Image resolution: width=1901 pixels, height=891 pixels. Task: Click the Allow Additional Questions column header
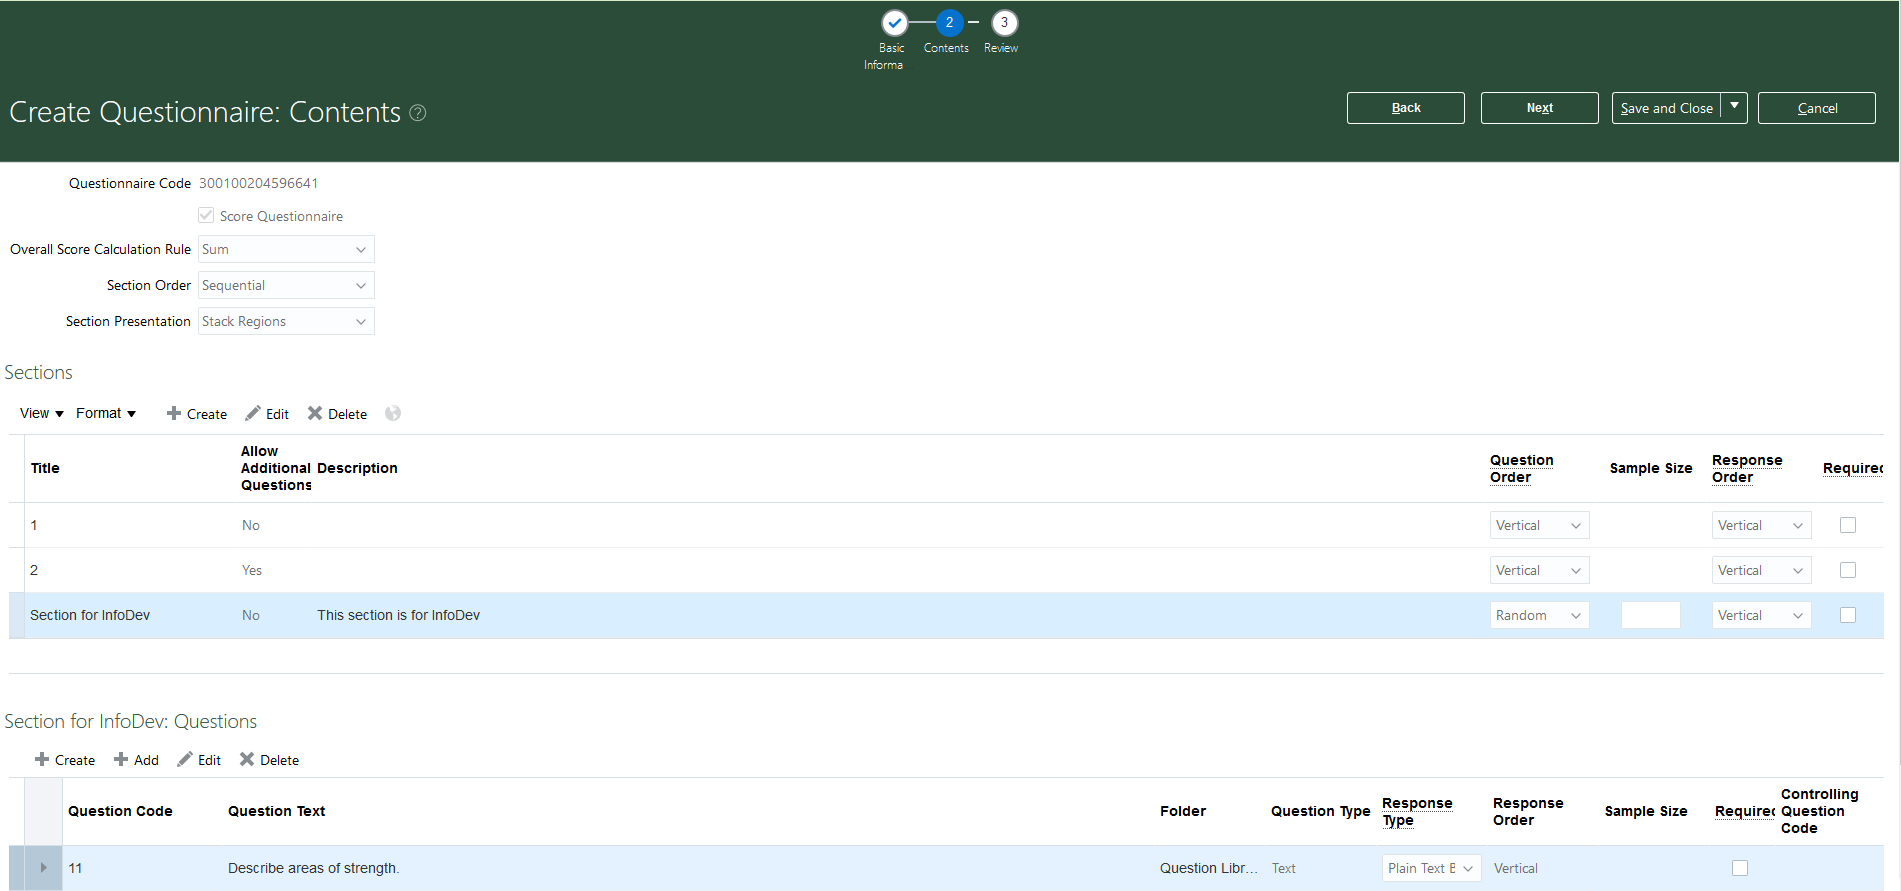pyautogui.click(x=276, y=468)
